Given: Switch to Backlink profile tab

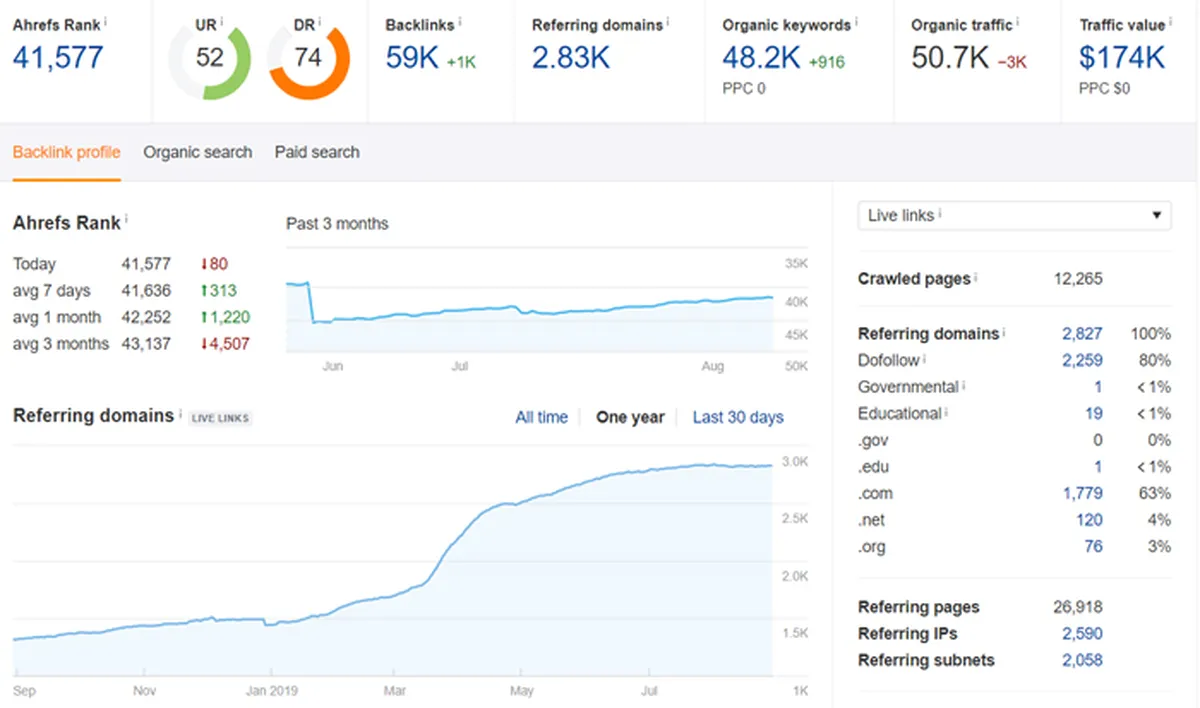Looking at the screenshot, I should 67,152.
